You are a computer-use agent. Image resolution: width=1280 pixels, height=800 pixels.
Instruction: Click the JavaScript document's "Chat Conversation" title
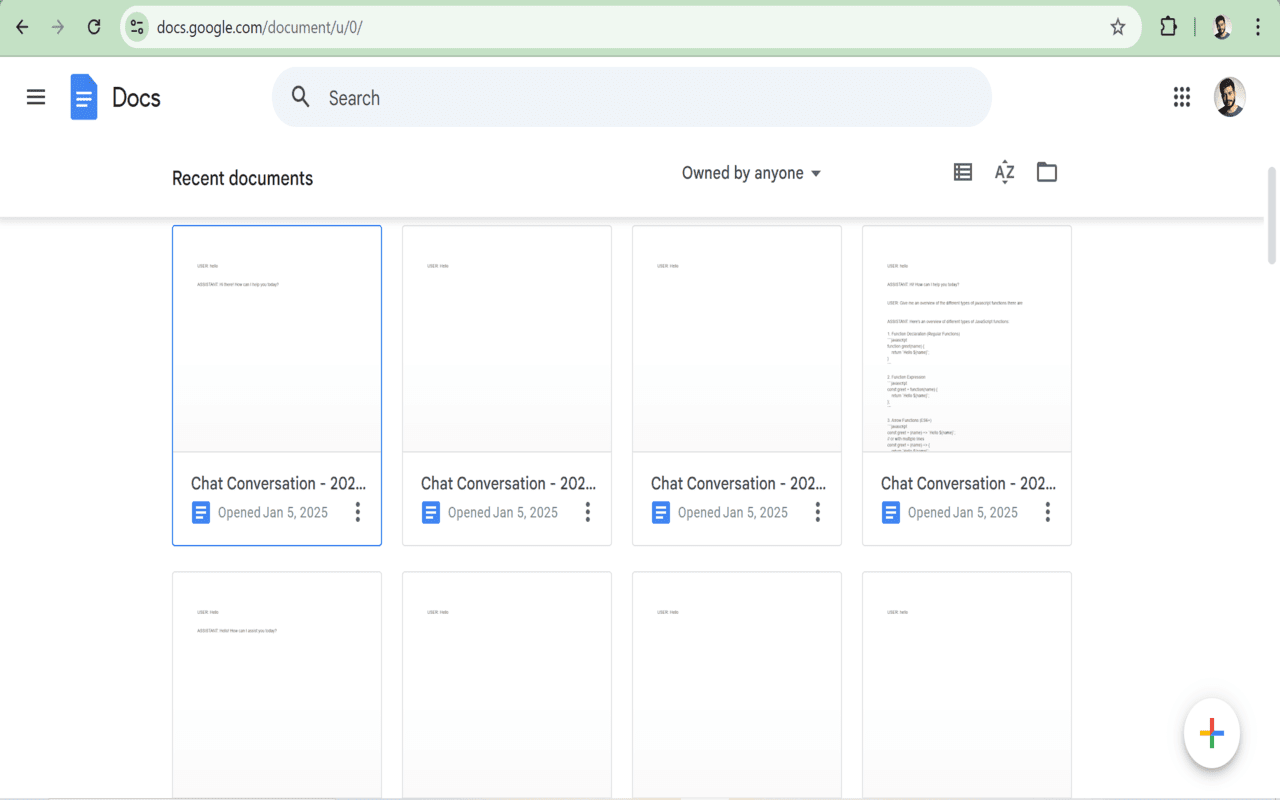coord(968,483)
